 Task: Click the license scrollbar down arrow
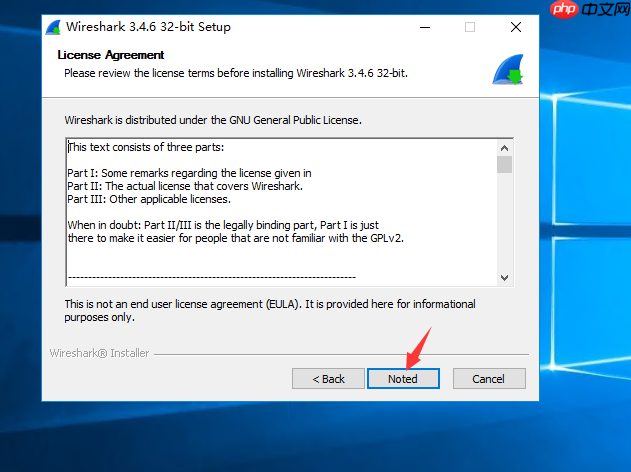point(505,278)
